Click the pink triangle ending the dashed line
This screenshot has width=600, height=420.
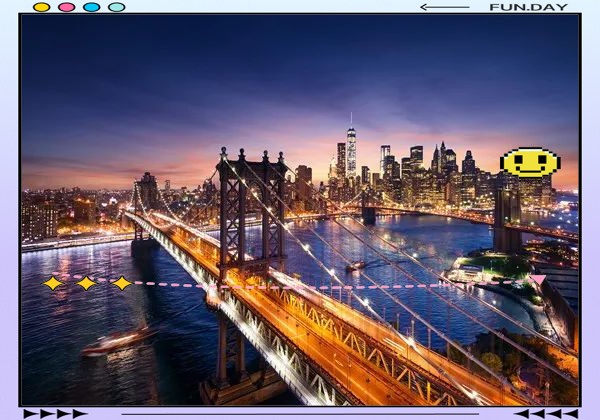click(x=538, y=280)
